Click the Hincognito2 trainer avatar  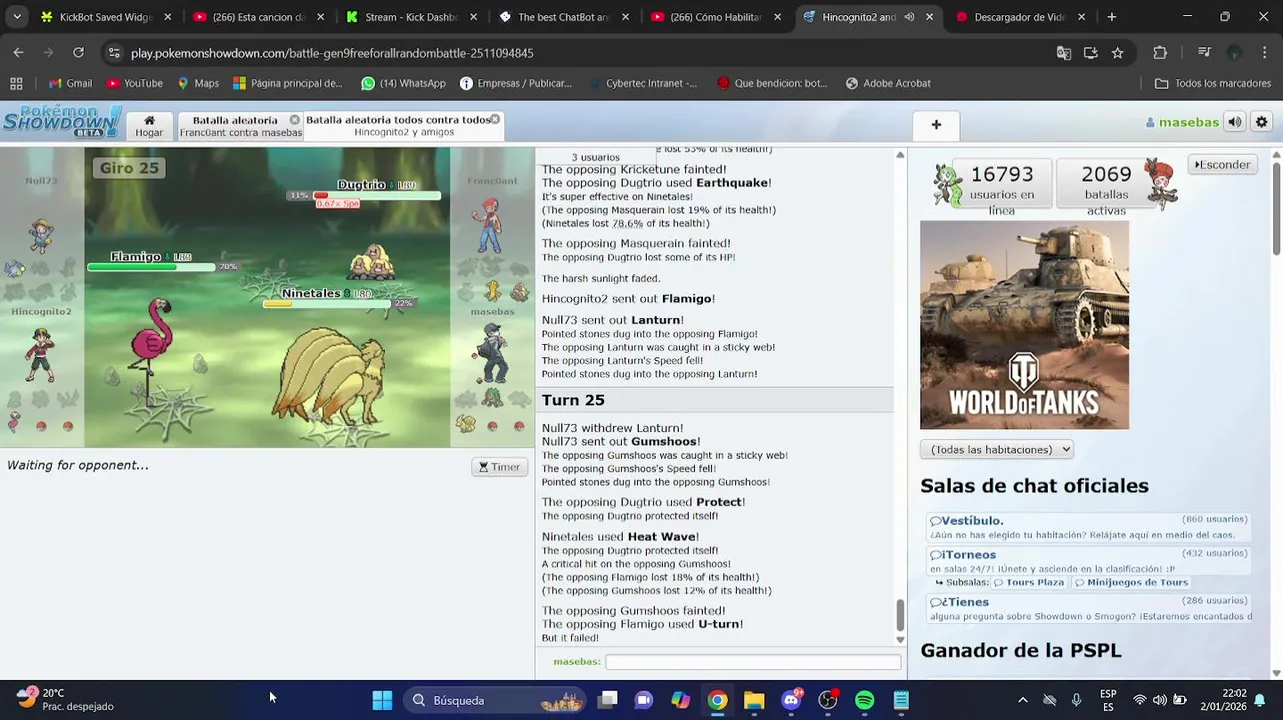[x=39, y=354]
